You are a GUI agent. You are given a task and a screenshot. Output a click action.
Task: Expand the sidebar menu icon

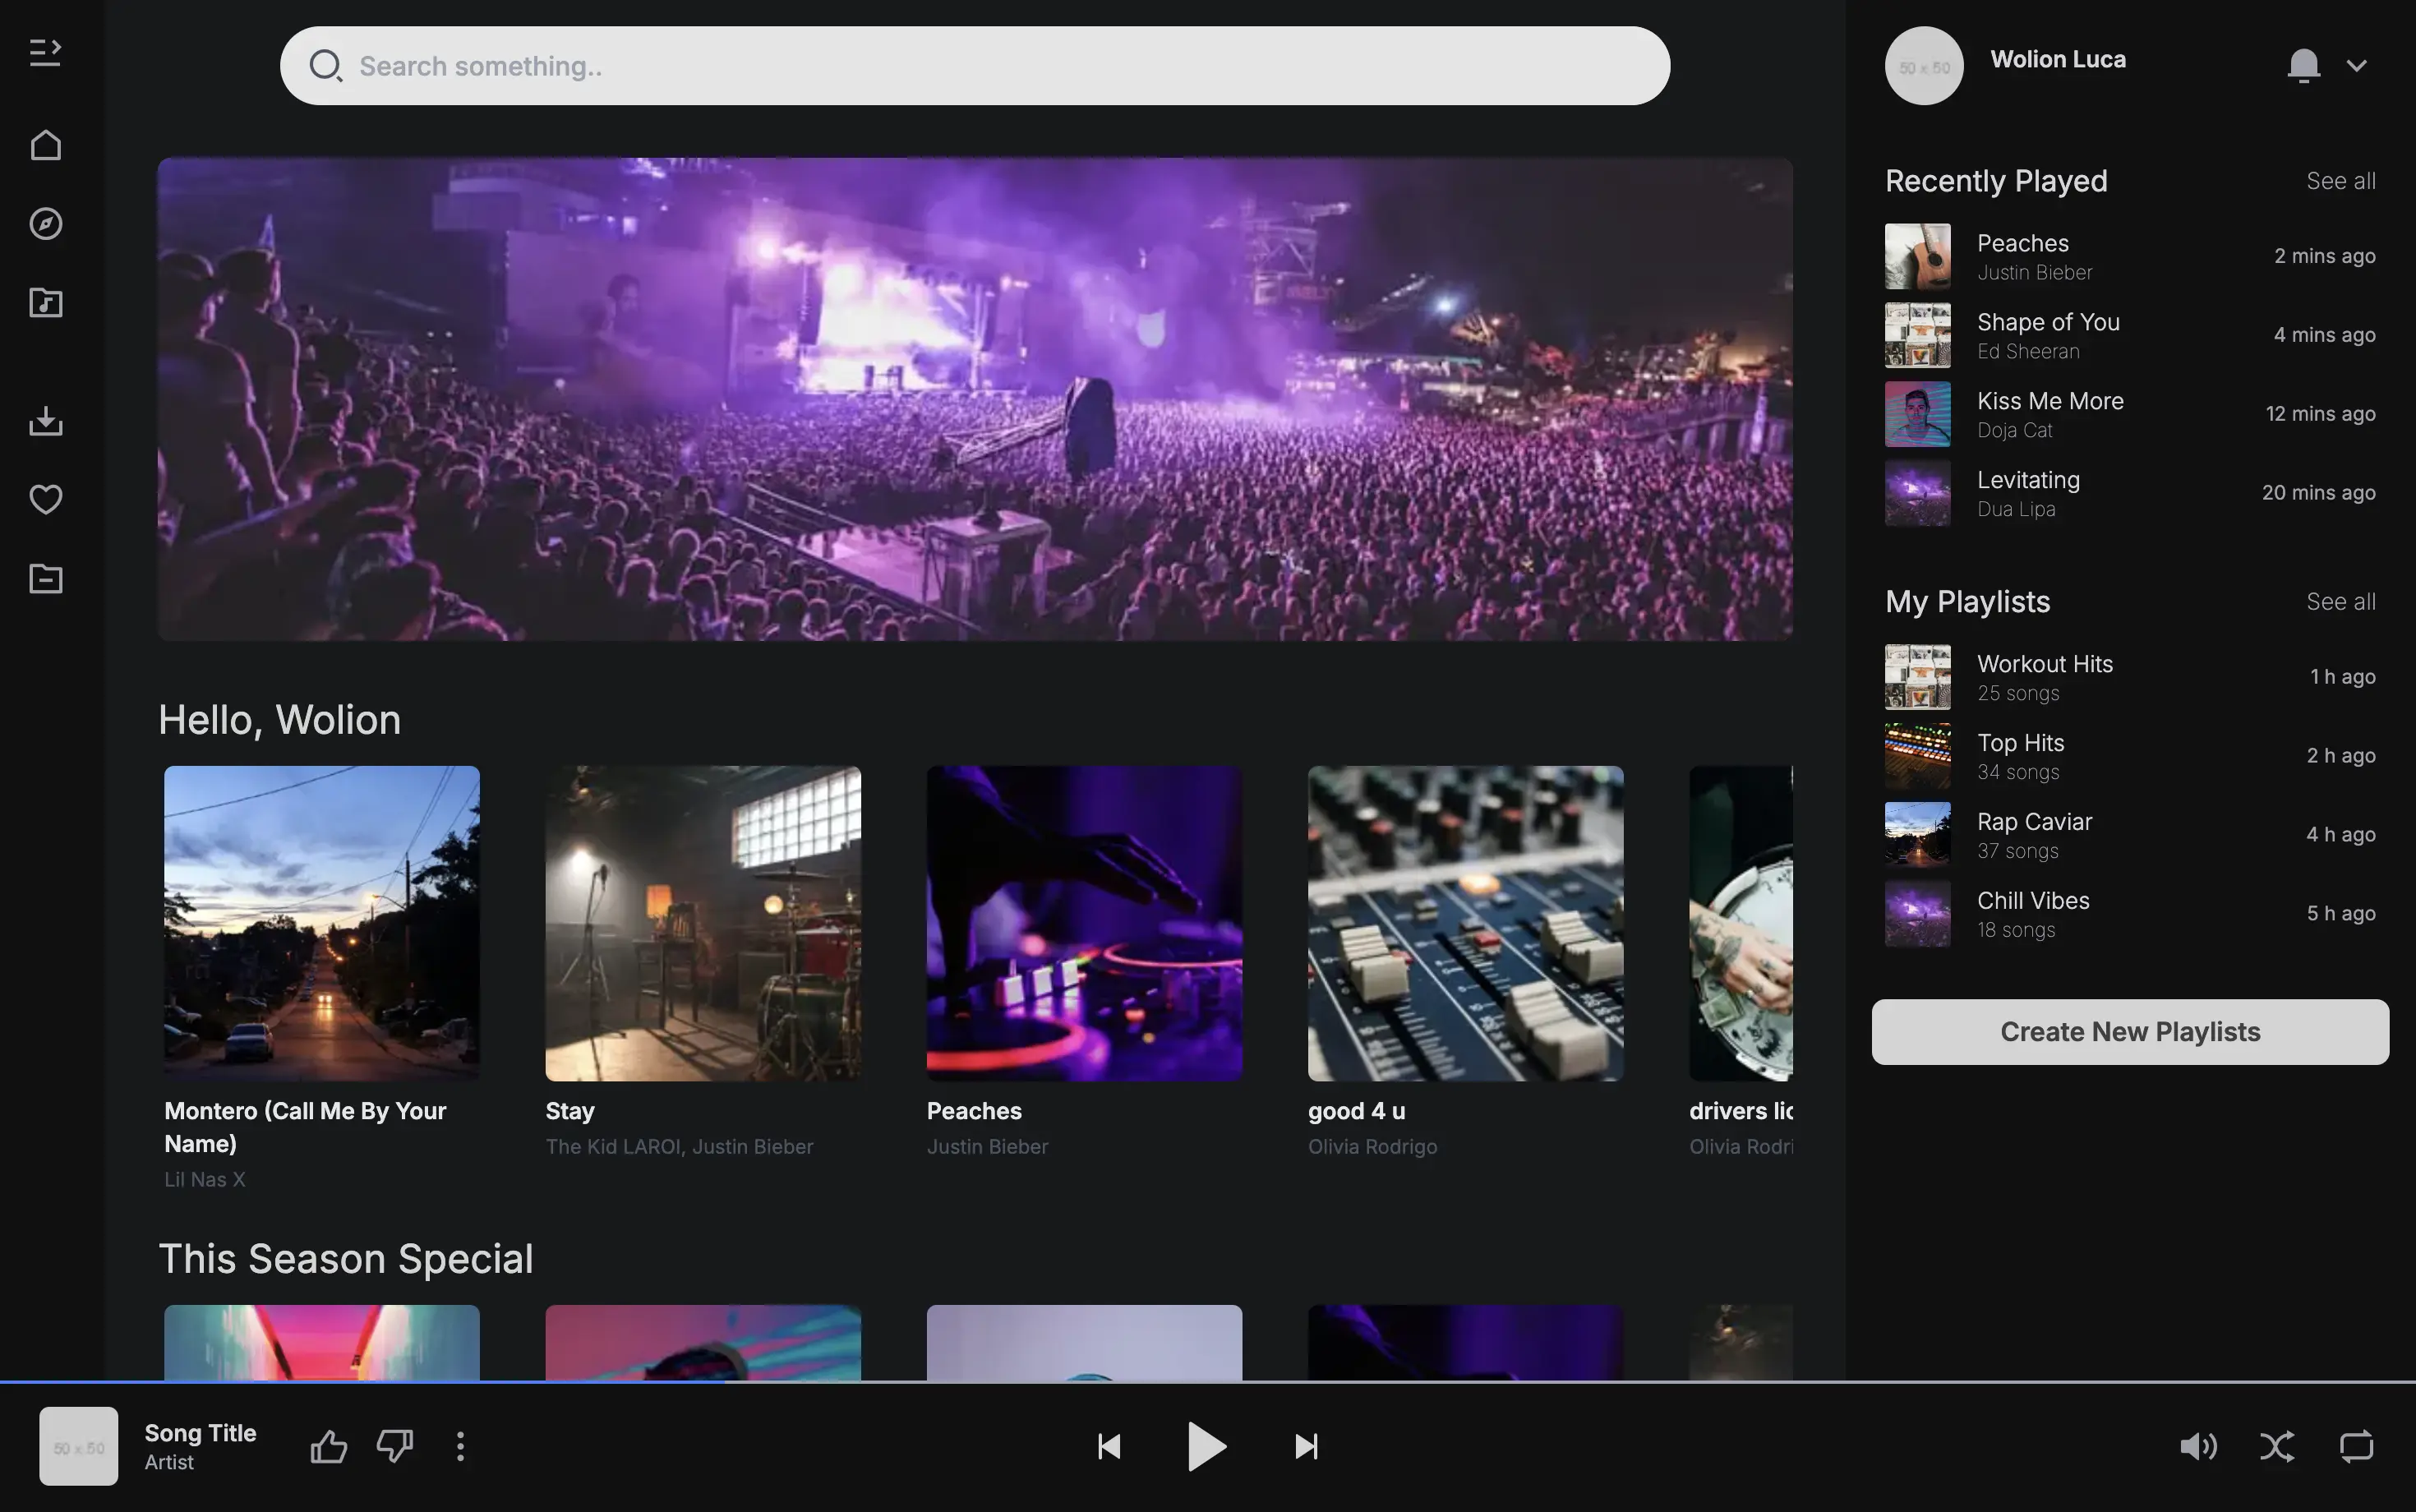(x=45, y=52)
